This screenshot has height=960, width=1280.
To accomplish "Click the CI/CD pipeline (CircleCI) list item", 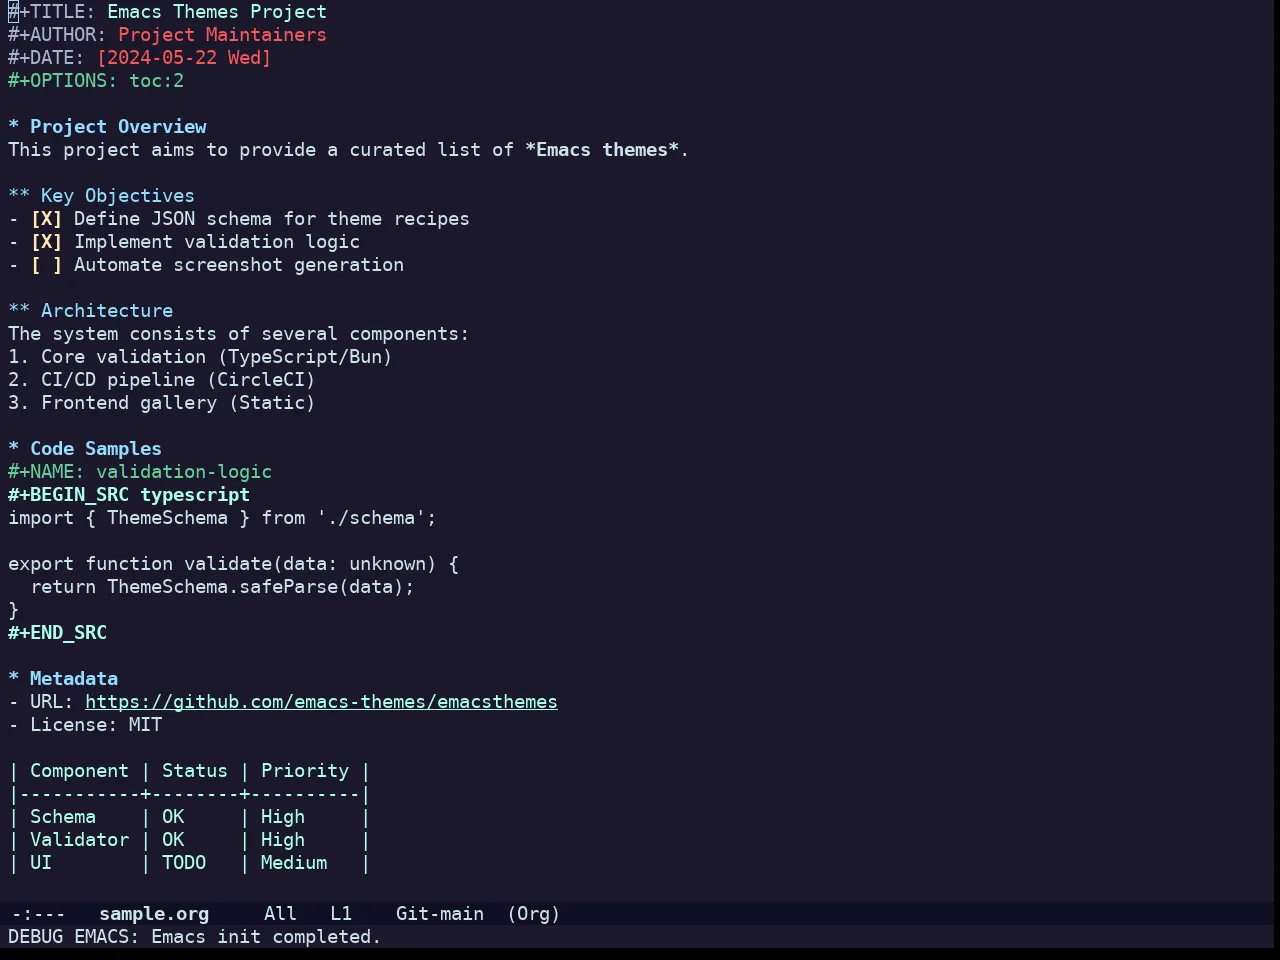I will [x=162, y=380].
